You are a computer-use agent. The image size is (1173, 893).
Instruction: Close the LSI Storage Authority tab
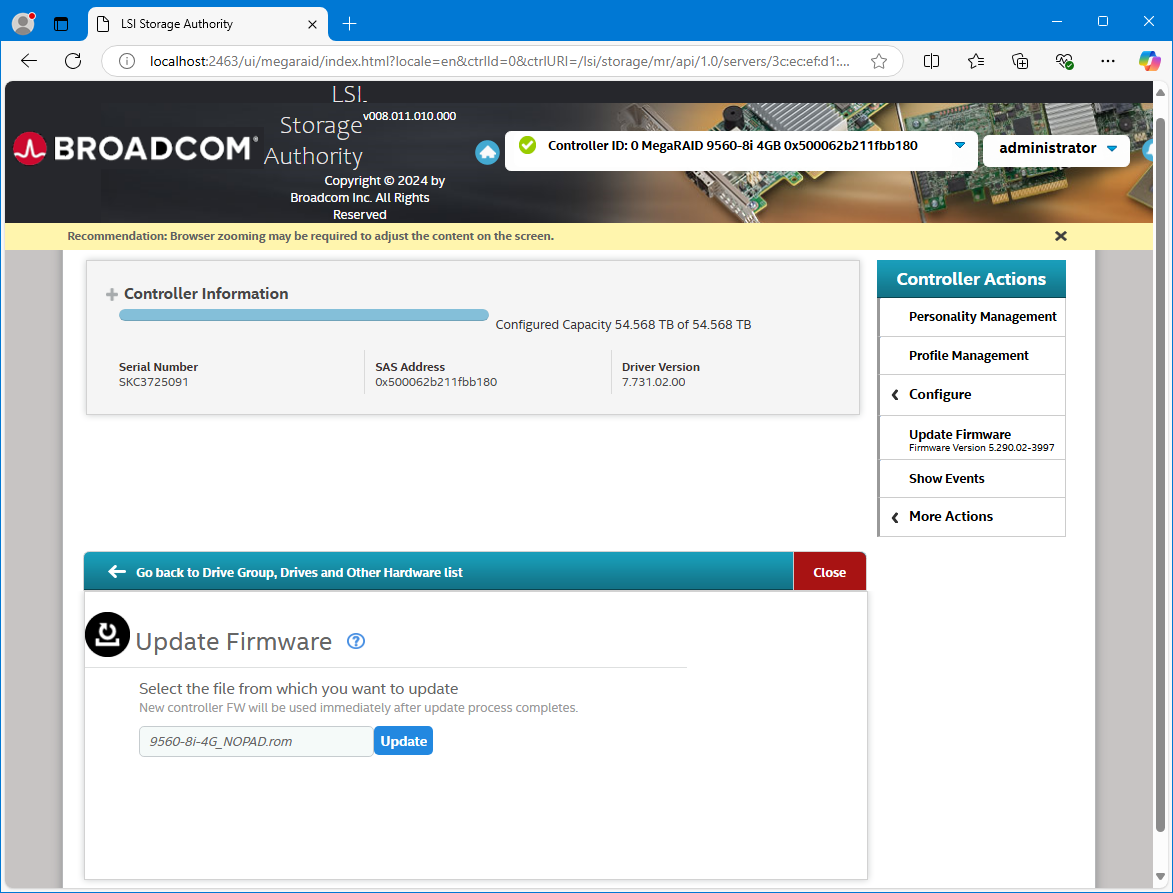pyautogui.click(x=313, y=24)
